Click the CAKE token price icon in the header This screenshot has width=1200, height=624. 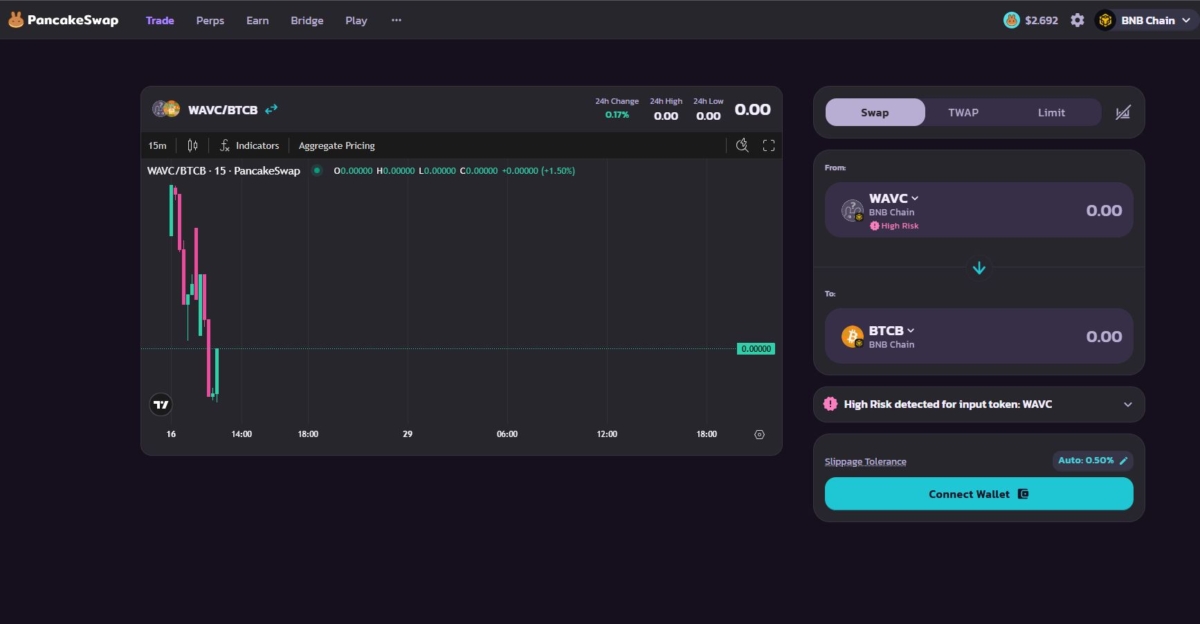tap(1013, 19)
